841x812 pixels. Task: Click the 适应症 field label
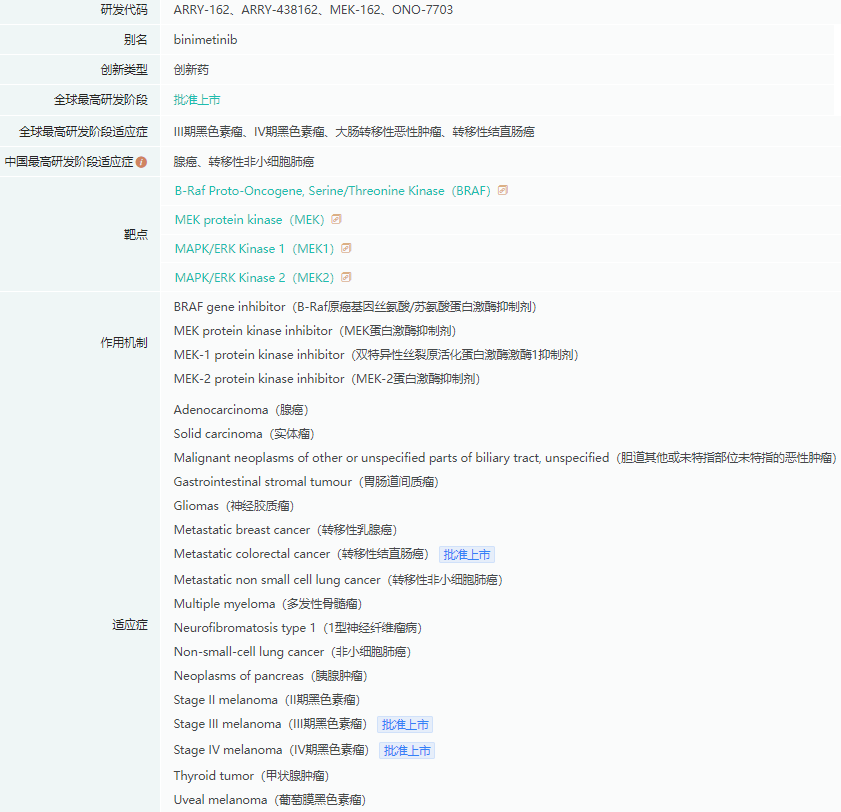tap(130, 625)
